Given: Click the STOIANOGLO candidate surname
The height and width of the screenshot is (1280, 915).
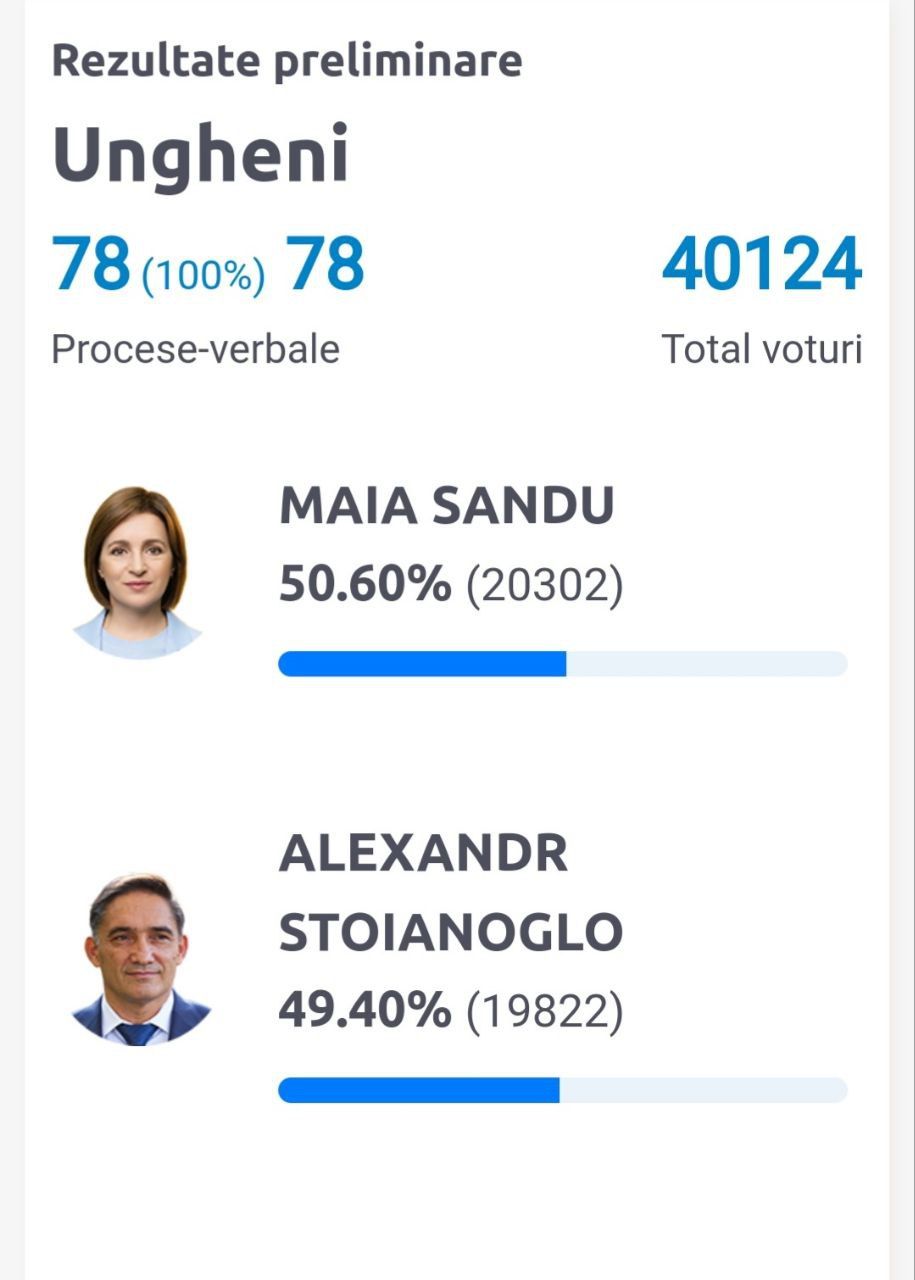Looking at the screenshot, I should [x=451, y=932].
